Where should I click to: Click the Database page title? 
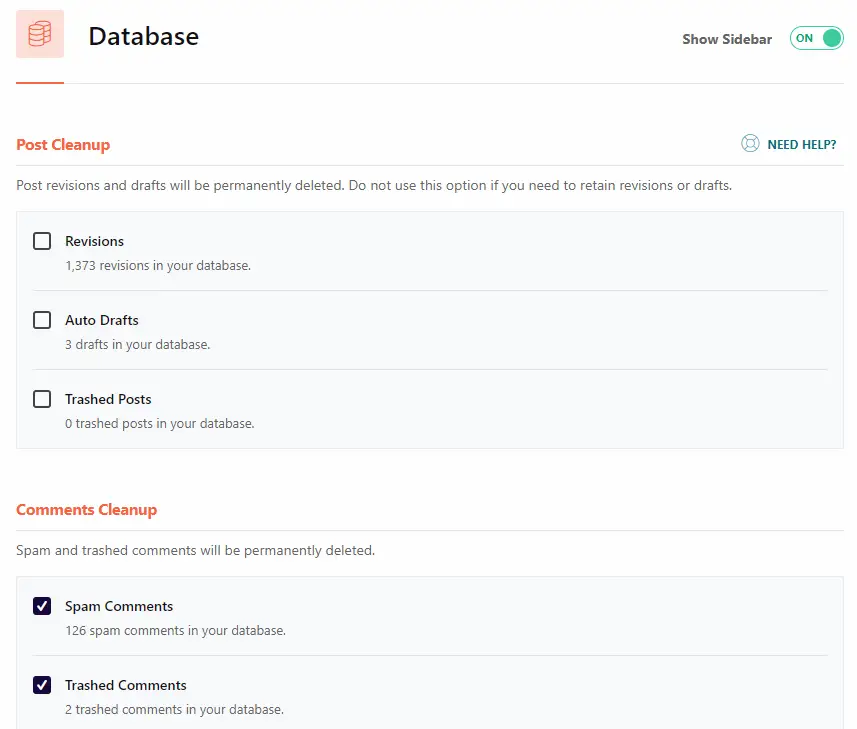[144, 37]
